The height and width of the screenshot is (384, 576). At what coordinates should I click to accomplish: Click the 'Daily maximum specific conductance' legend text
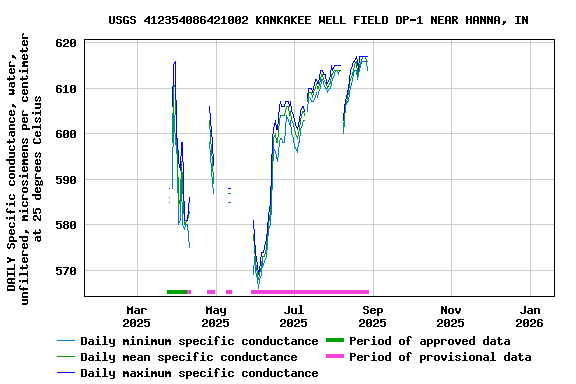[199, 373]
